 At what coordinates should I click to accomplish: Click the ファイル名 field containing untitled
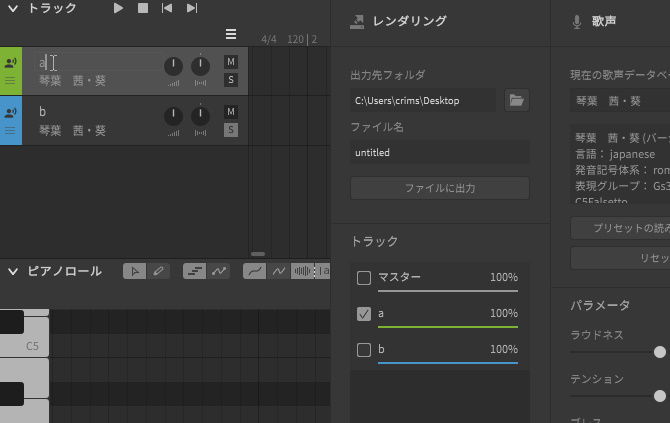[x=440, y=153]
